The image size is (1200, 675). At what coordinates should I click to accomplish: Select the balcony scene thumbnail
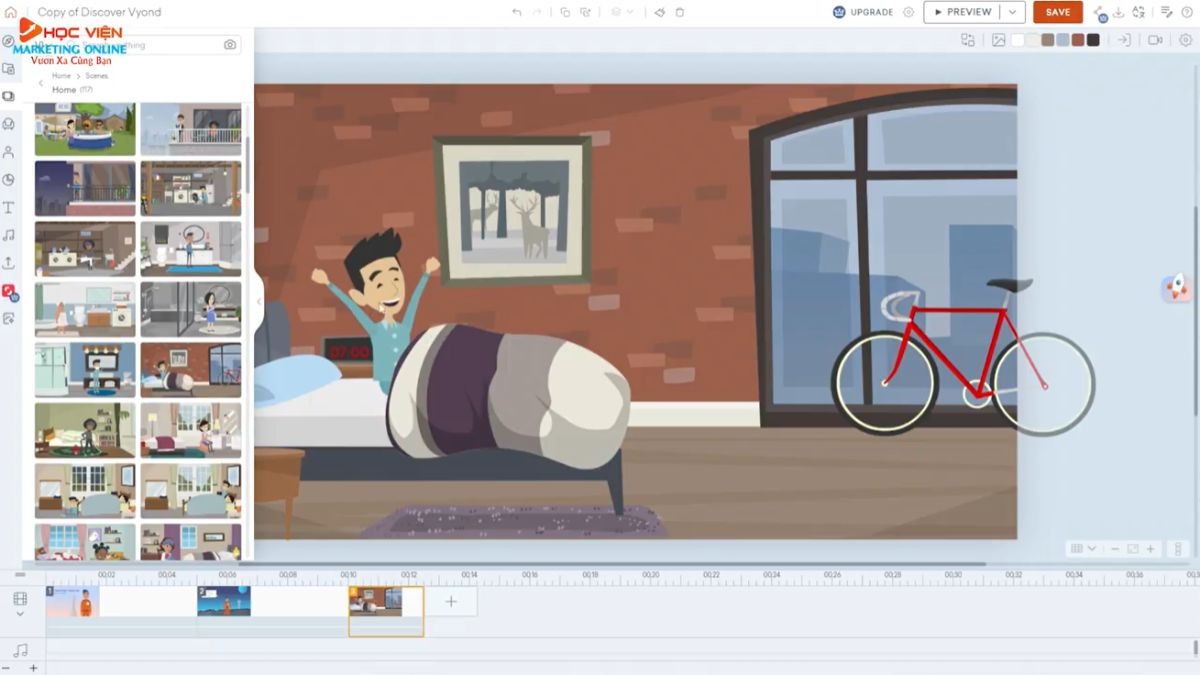[x=191, y=128]
